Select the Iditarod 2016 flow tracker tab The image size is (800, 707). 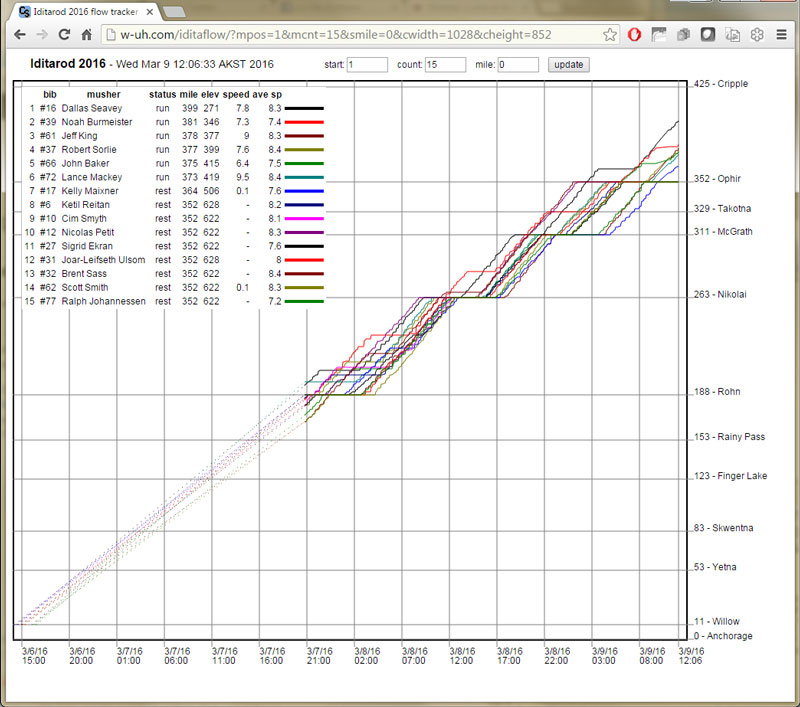point(86,12)
